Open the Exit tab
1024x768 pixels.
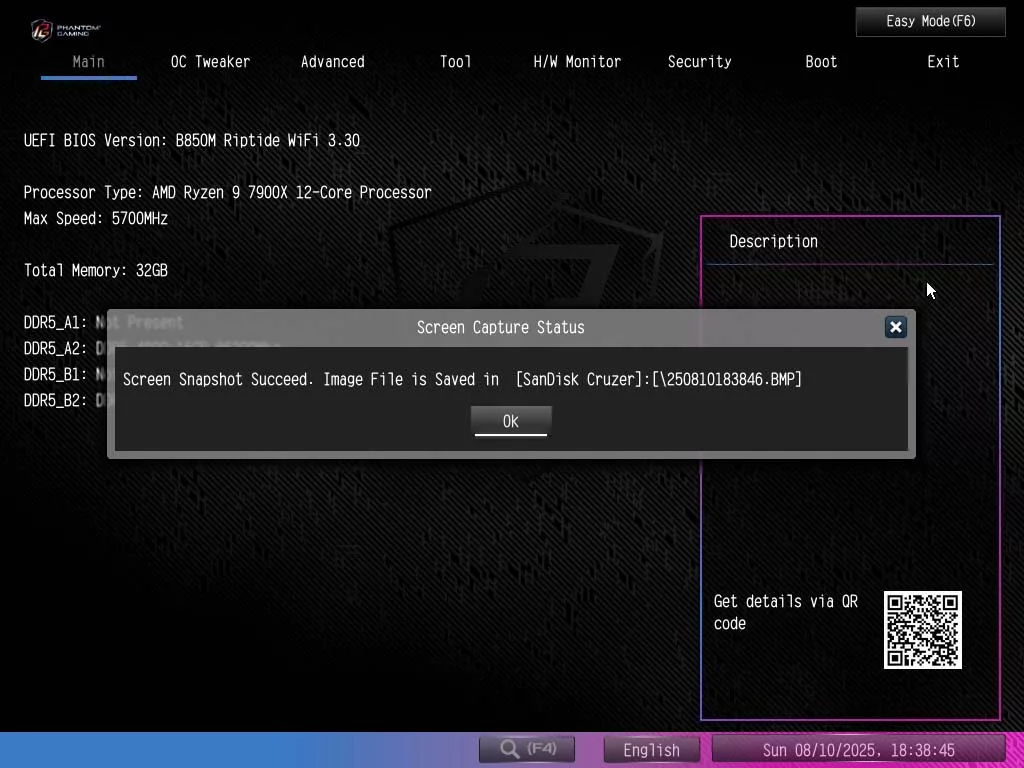pos(943,62)
